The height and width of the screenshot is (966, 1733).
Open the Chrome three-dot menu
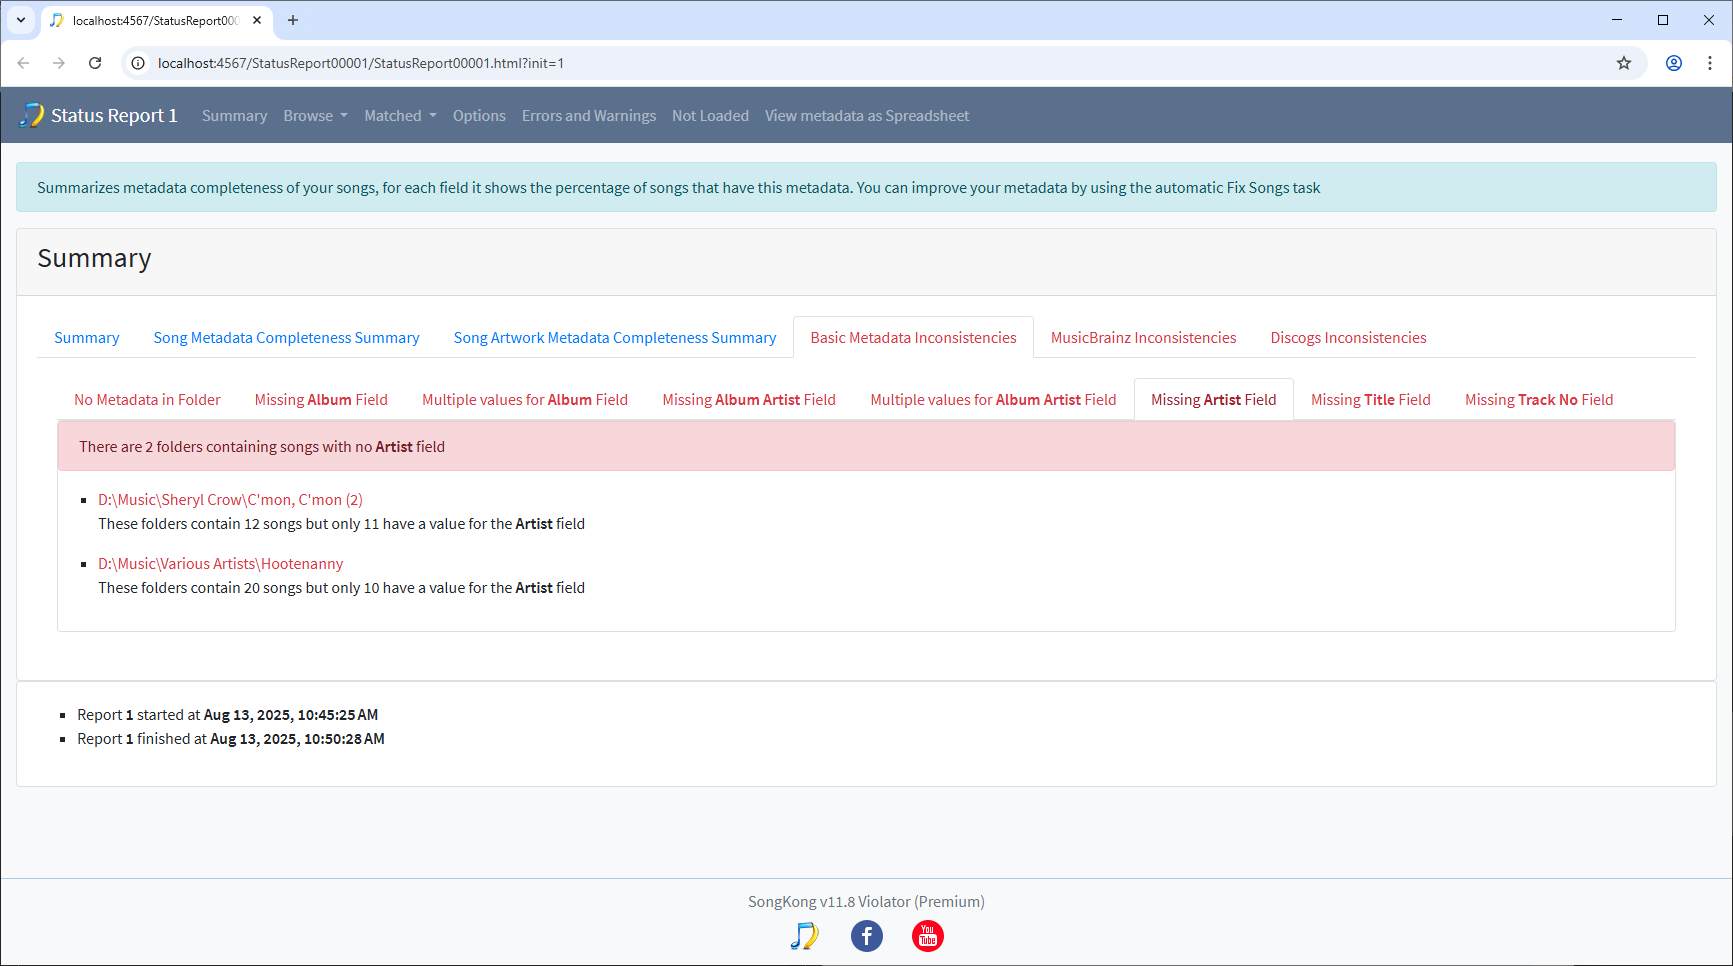point(1710,63)
